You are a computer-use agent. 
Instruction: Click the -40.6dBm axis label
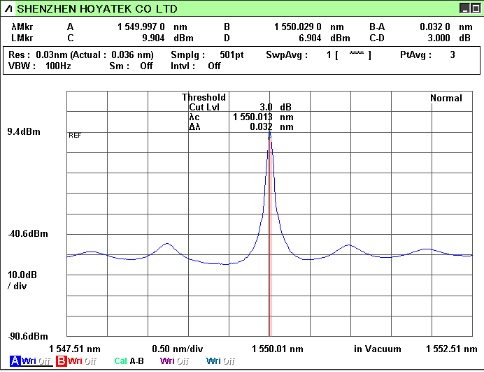[28, 234]
